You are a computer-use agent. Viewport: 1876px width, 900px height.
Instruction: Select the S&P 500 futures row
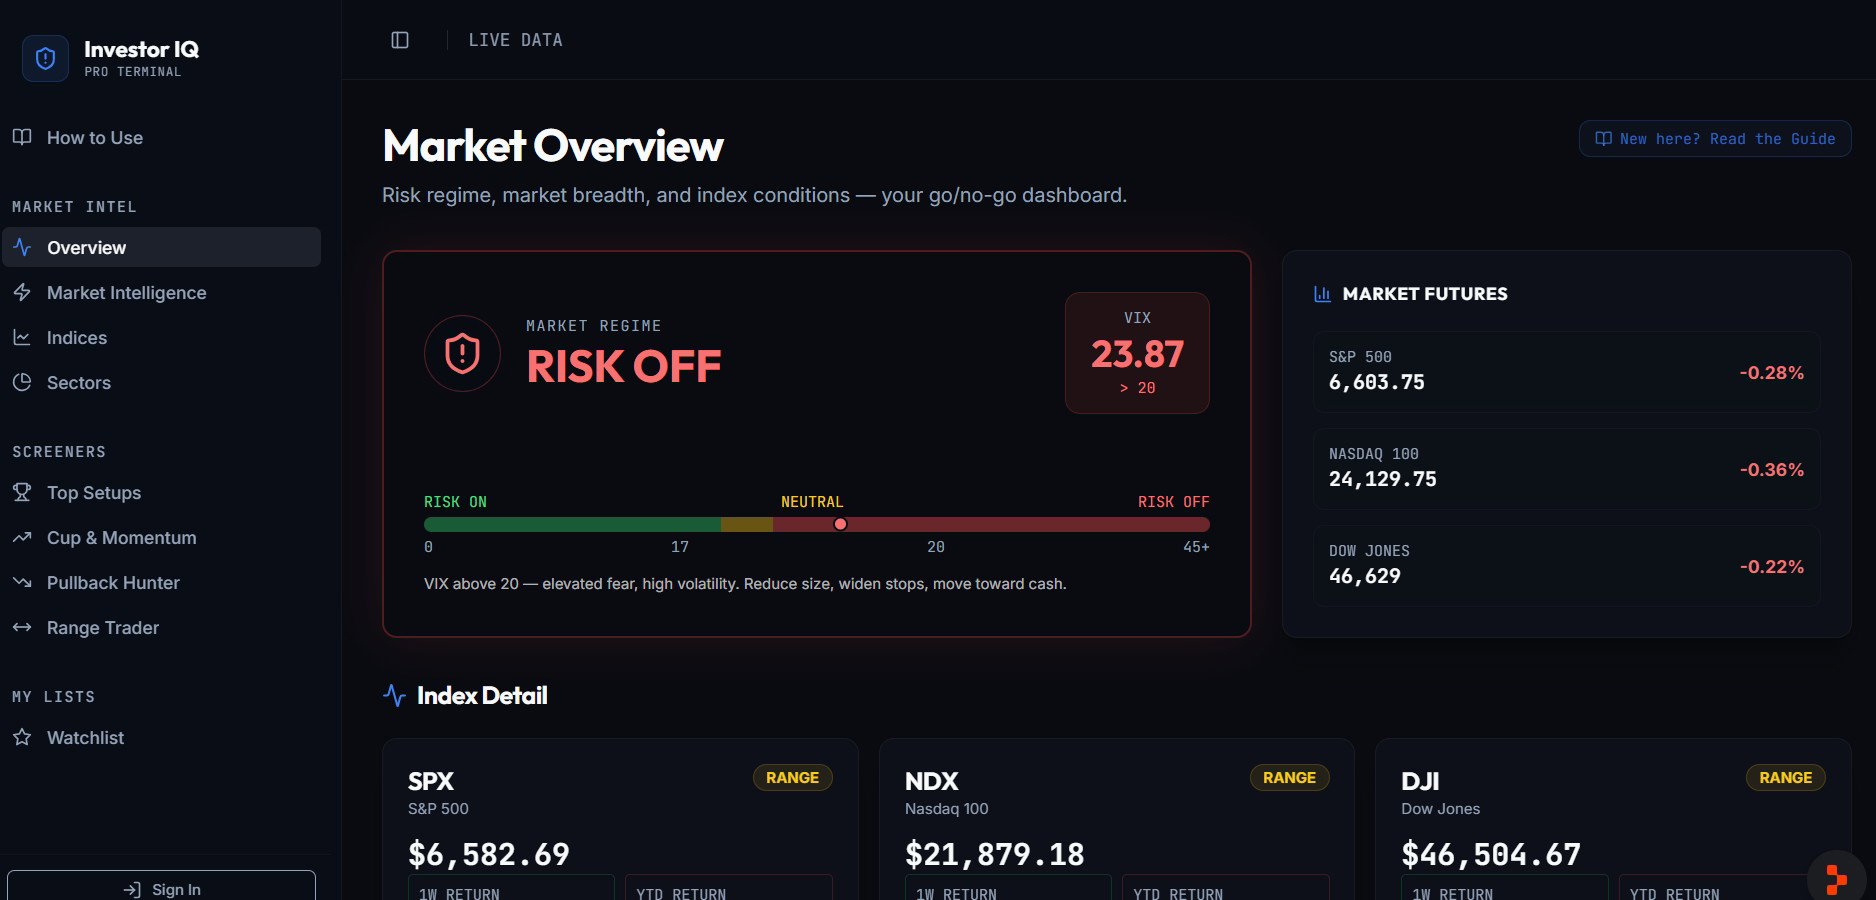[x=1566, y=371]
